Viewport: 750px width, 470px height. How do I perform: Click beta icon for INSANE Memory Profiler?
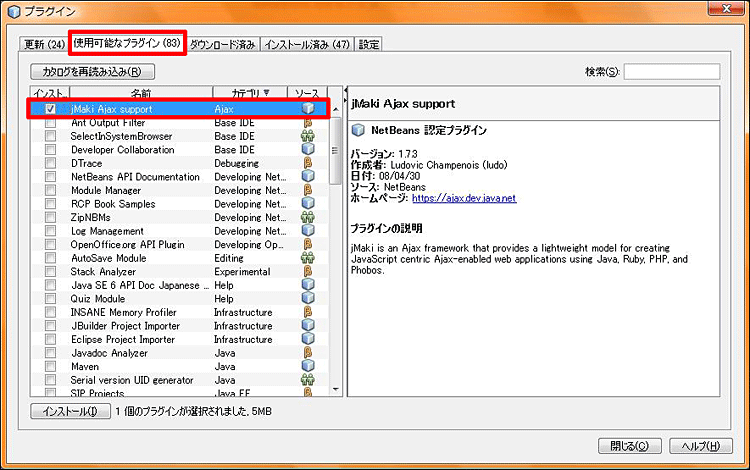308,312
